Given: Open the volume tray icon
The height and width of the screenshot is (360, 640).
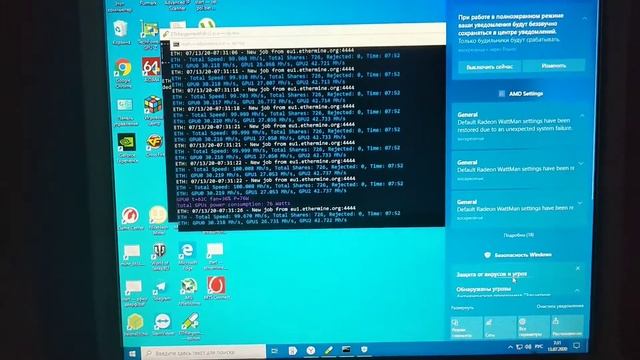Looking at the screenshot, I should (x=528, y=347).
